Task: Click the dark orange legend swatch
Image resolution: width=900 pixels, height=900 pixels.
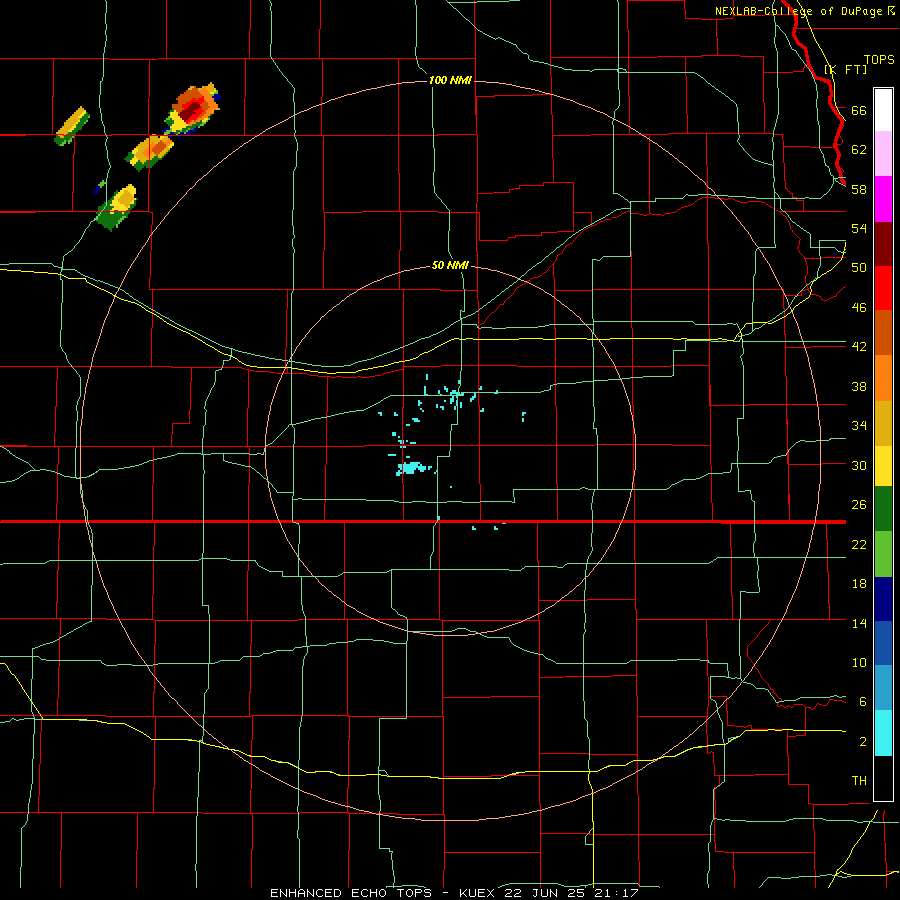Action: pyautogui.click(x=883, y=333)
